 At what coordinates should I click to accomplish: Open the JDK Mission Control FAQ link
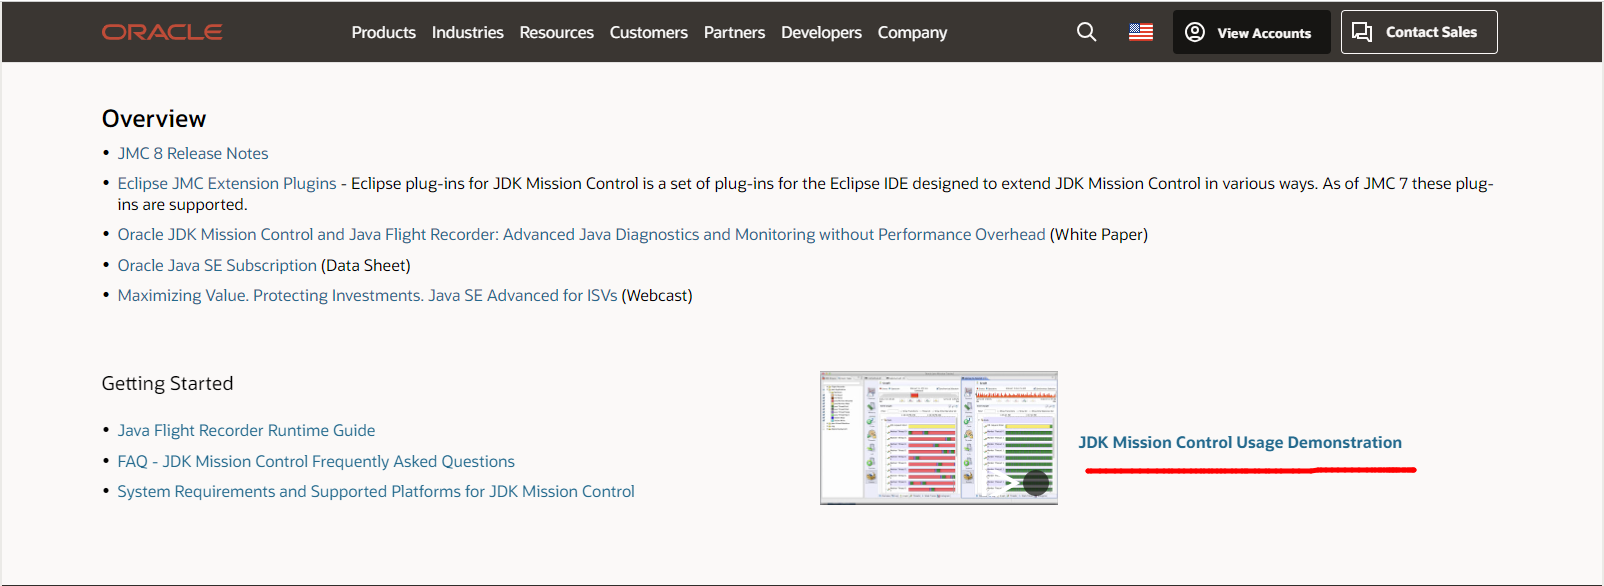[316, 461]
